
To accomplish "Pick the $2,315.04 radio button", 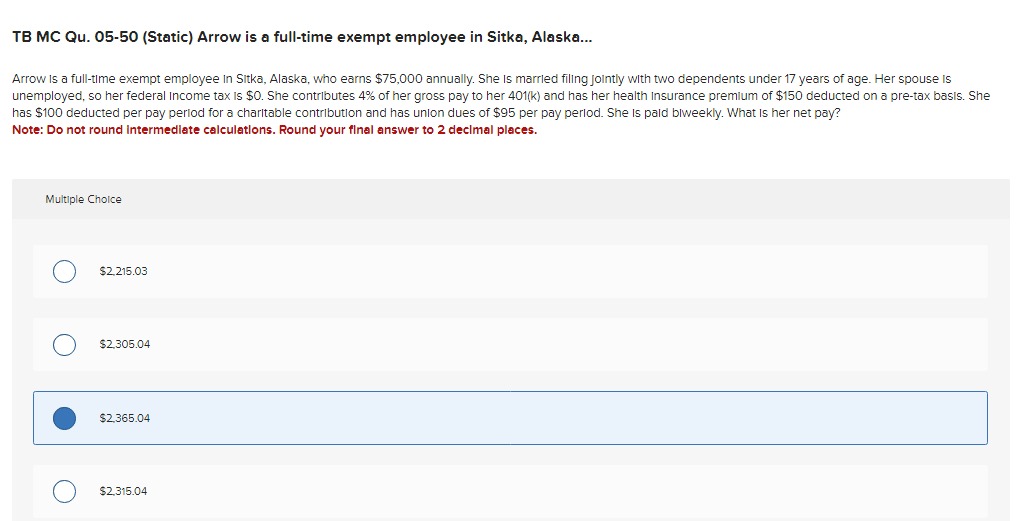I will [64, 491].
